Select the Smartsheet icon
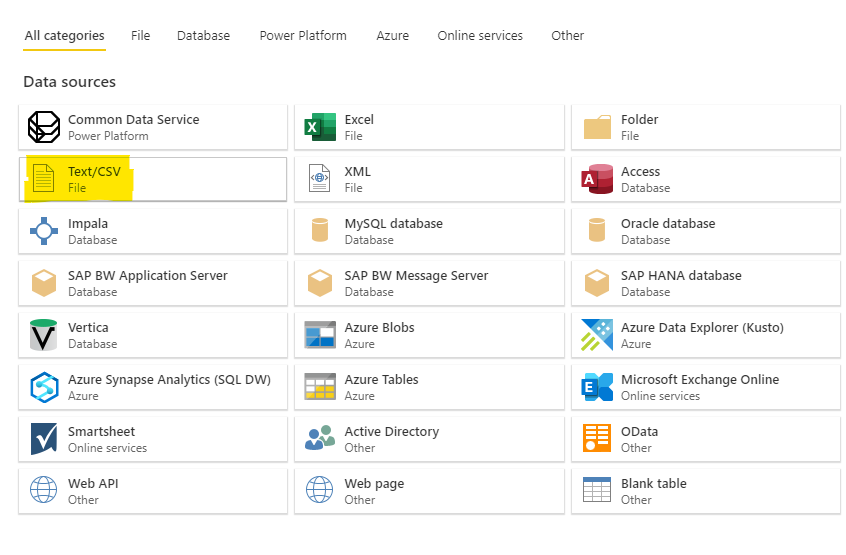 (44, 439)
